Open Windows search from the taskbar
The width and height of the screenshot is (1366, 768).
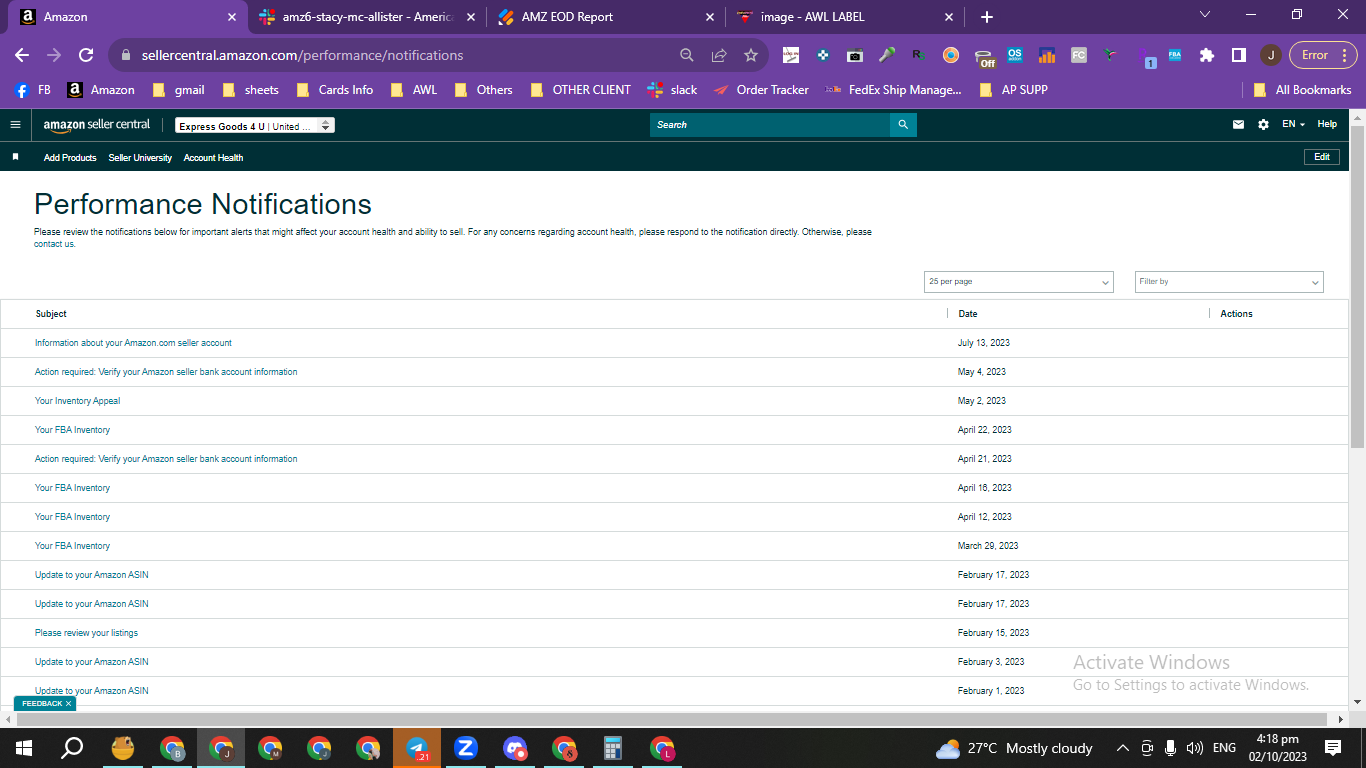[x=72, y=748]
